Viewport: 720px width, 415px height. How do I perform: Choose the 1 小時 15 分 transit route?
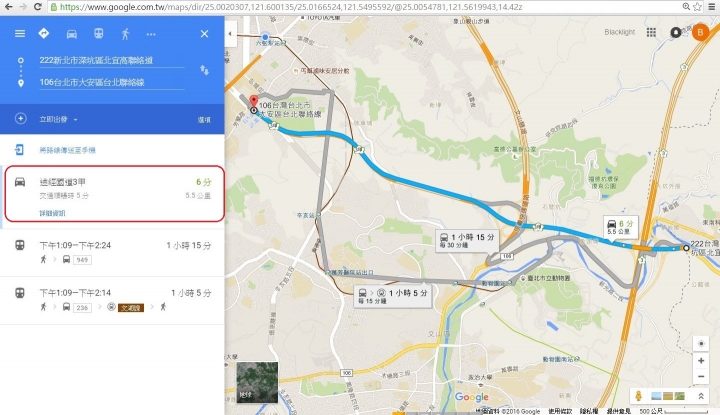tap(112, 252)
